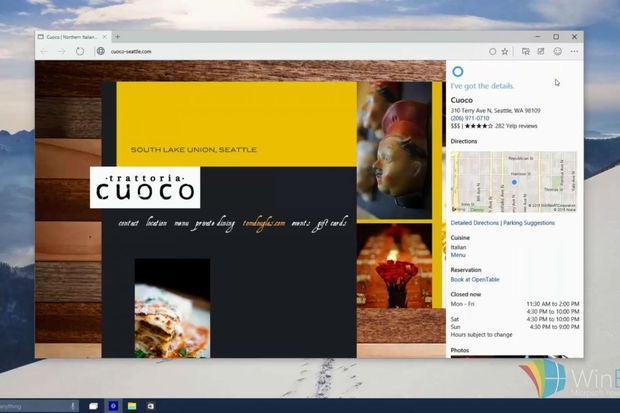Go forward using the browser forward arrow
The image size is (620, 413).
coord(62,51)
